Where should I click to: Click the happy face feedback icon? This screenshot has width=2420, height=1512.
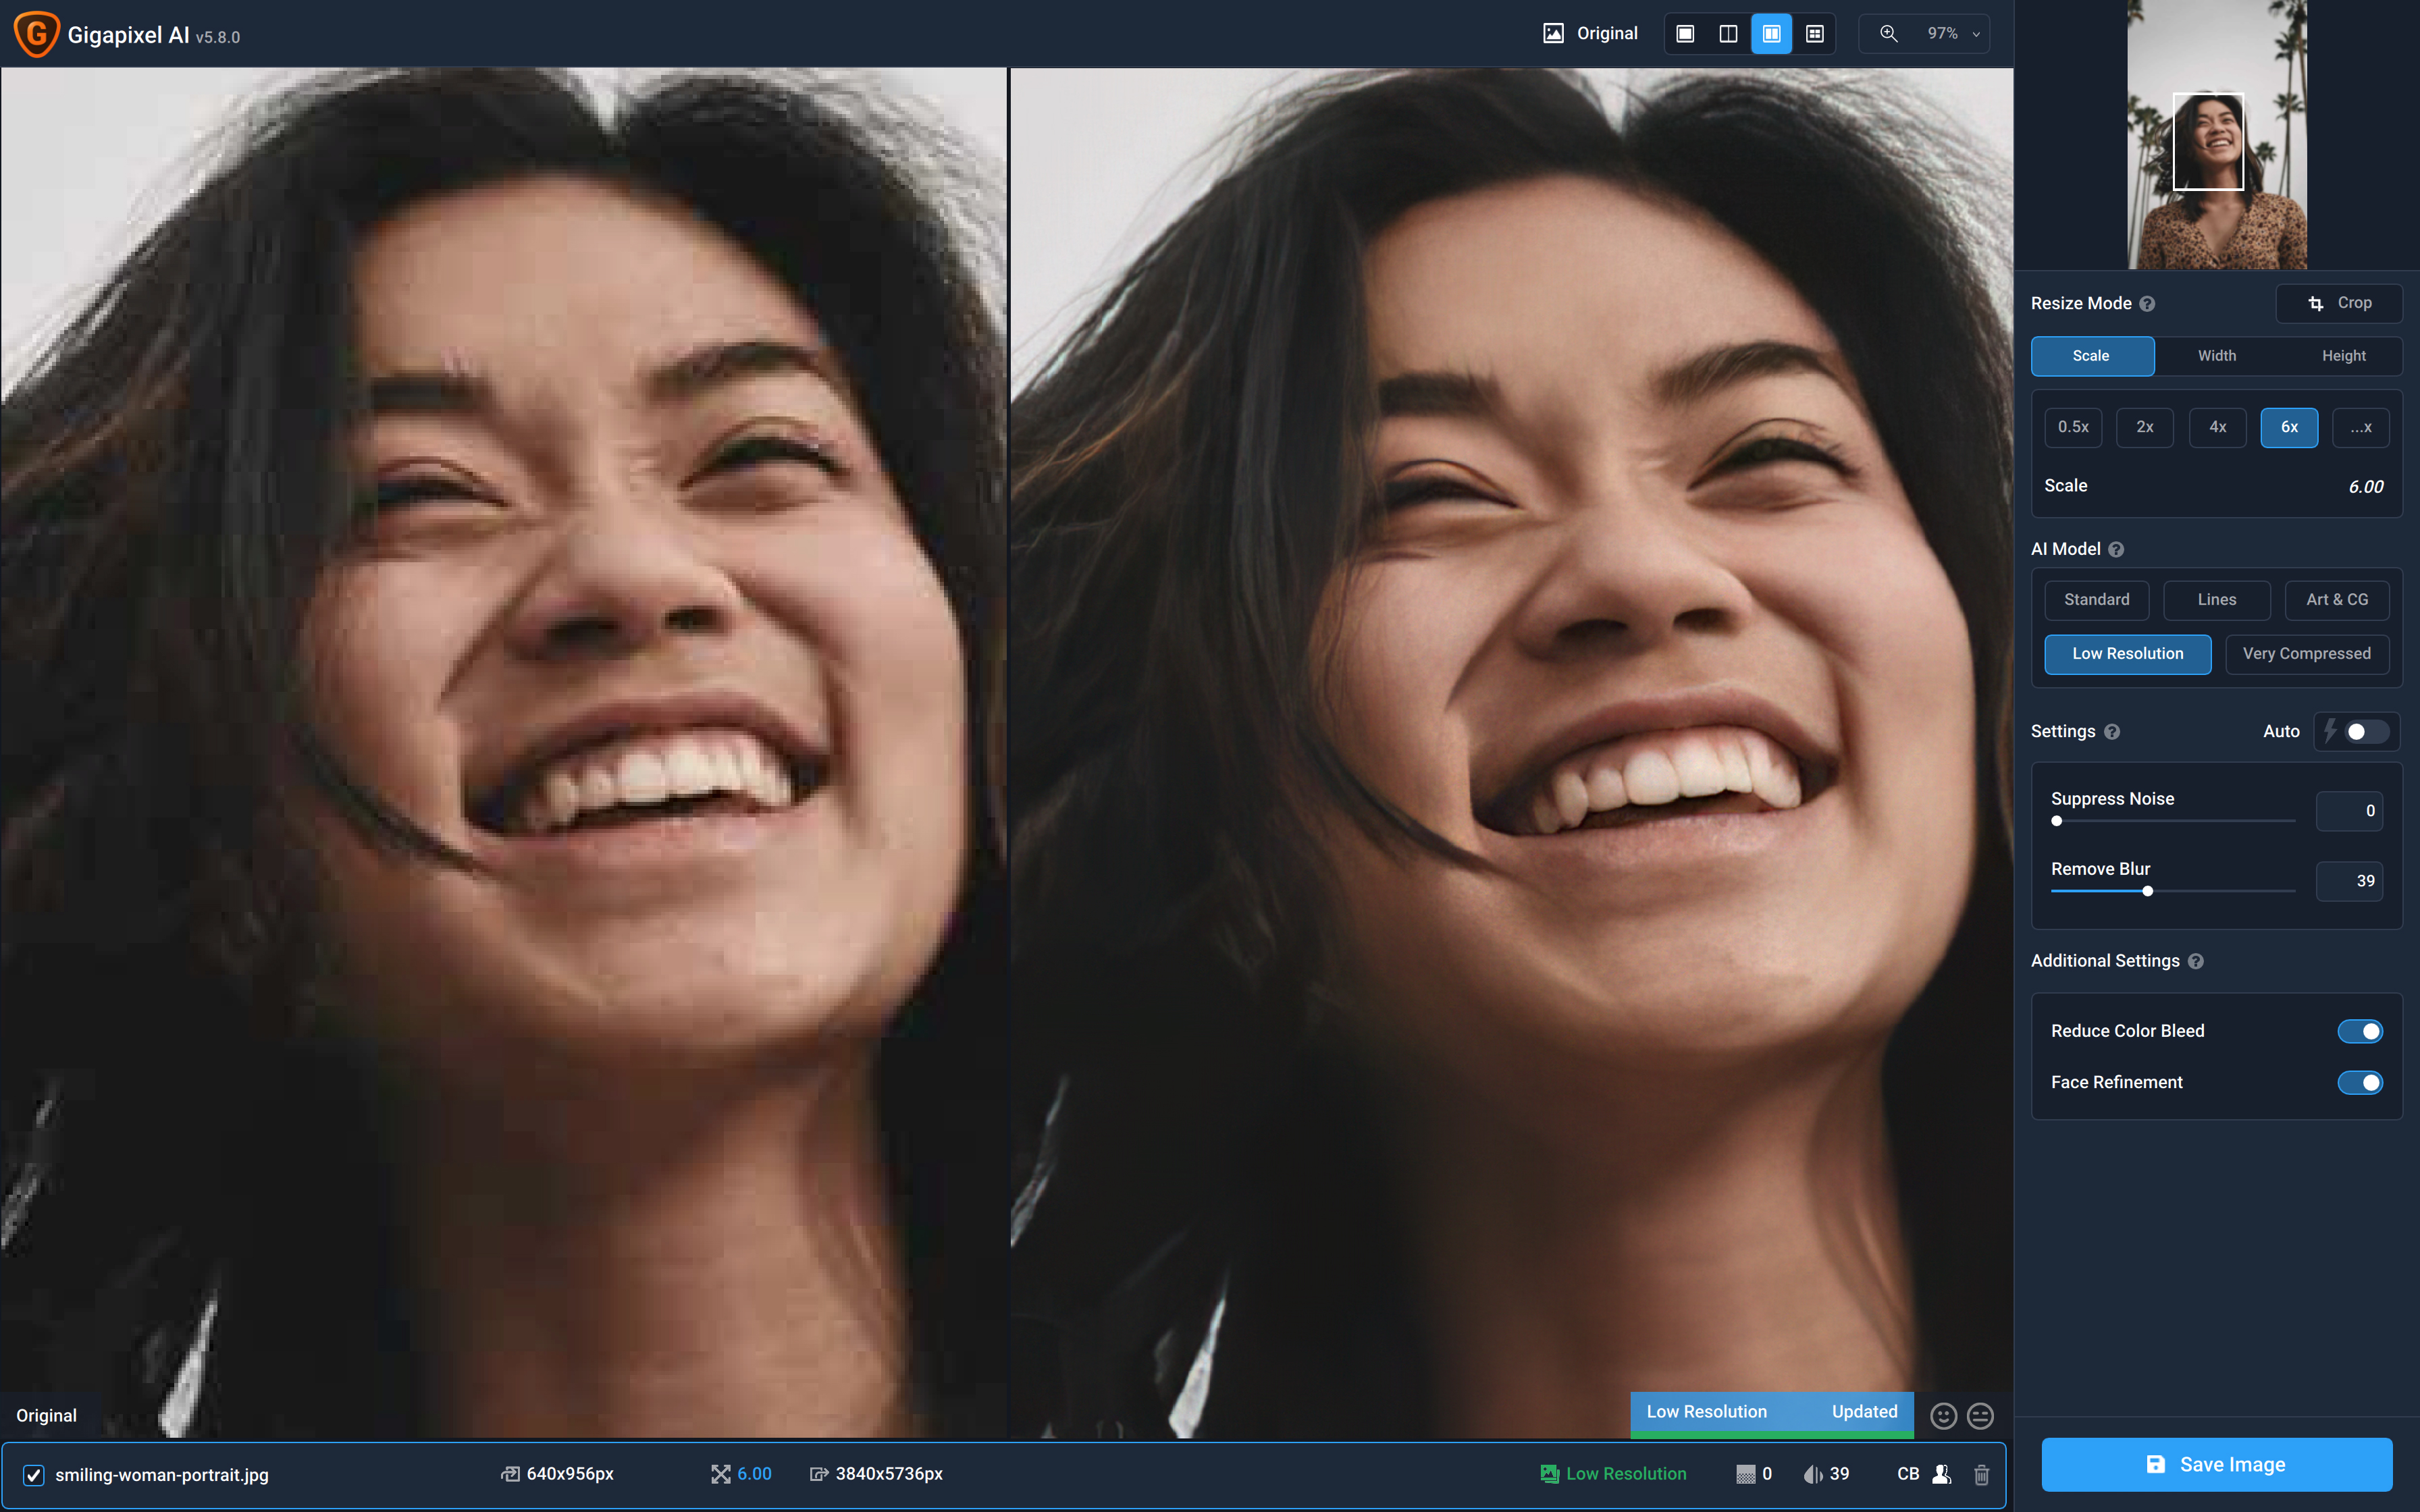1943,1416
